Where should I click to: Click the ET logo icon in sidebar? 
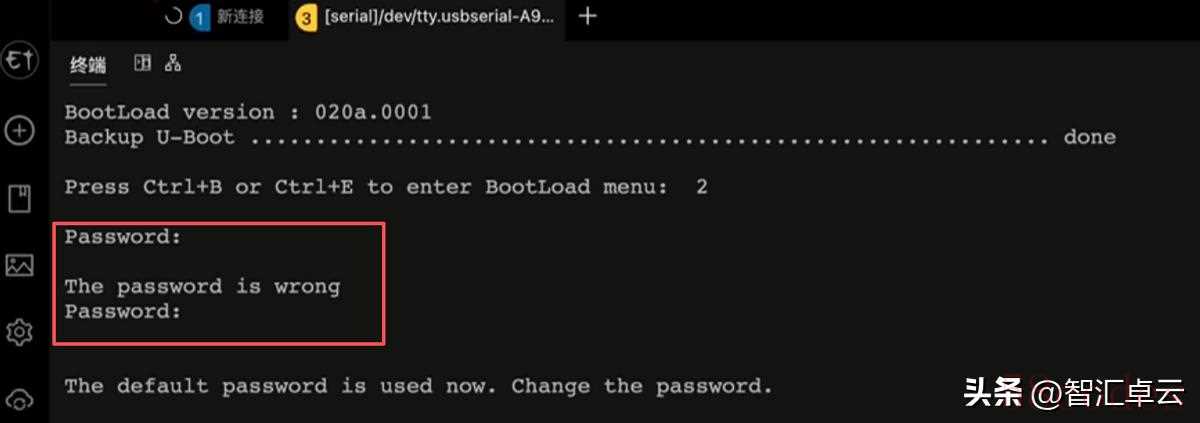click(x=20, y=62)
